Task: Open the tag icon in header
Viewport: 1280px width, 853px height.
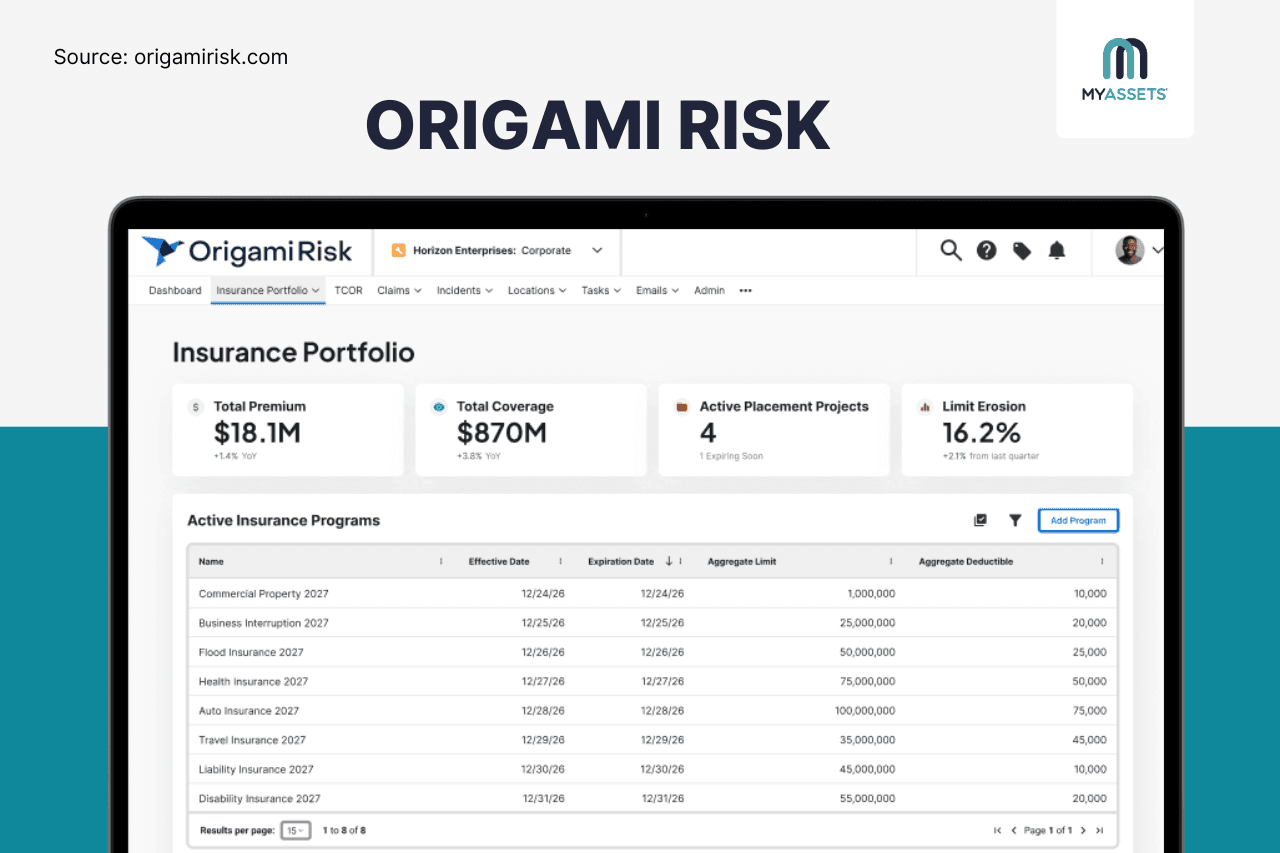Action: 1021,251
